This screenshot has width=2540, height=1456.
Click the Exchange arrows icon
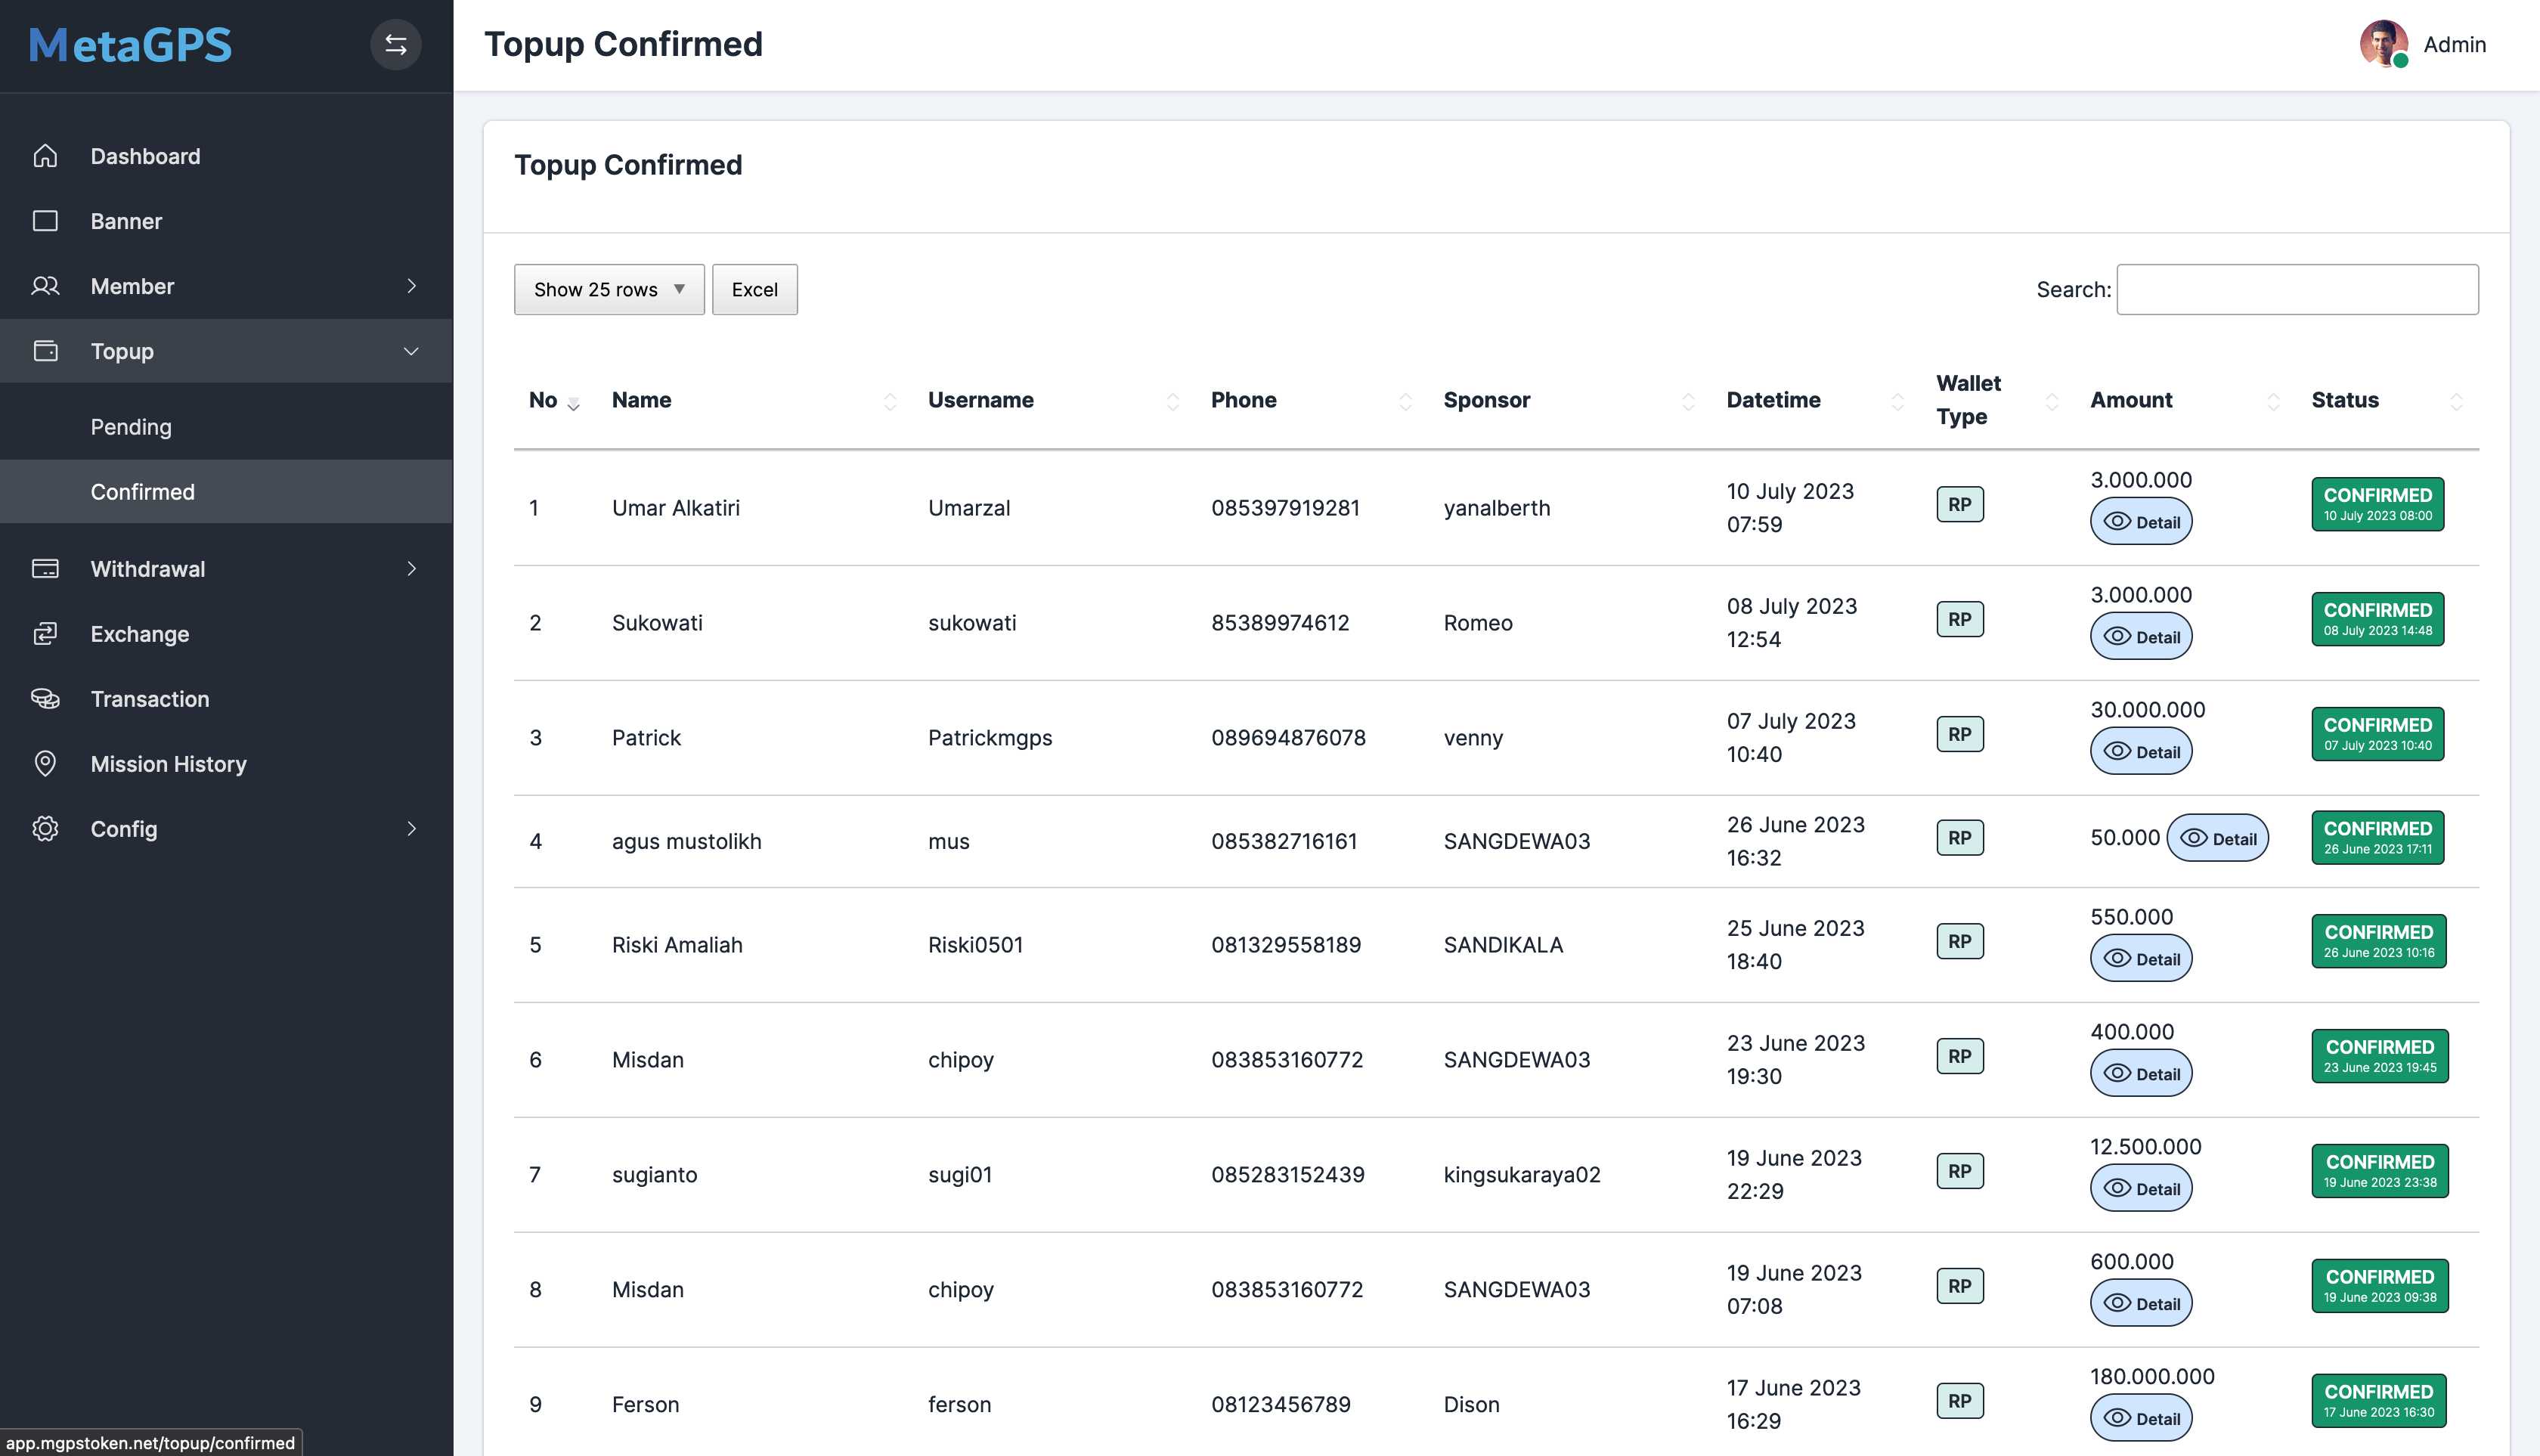coord(45,634)
